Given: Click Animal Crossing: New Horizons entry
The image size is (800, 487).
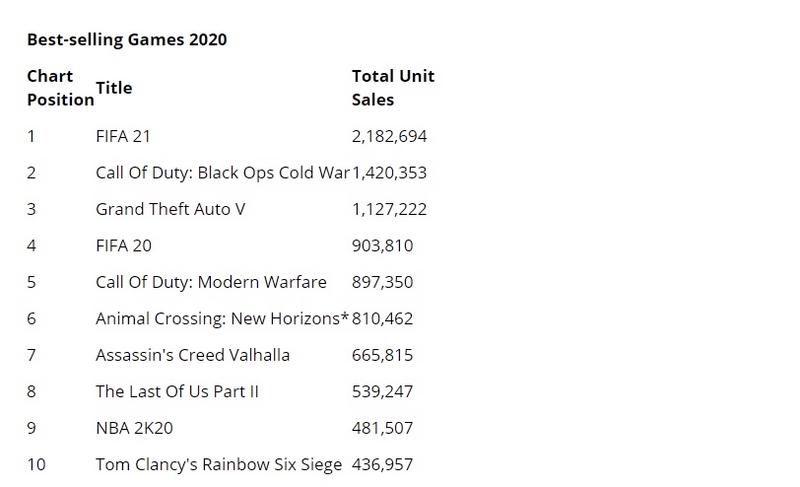Looking at the screenshot, I should (x=222, y=319).
